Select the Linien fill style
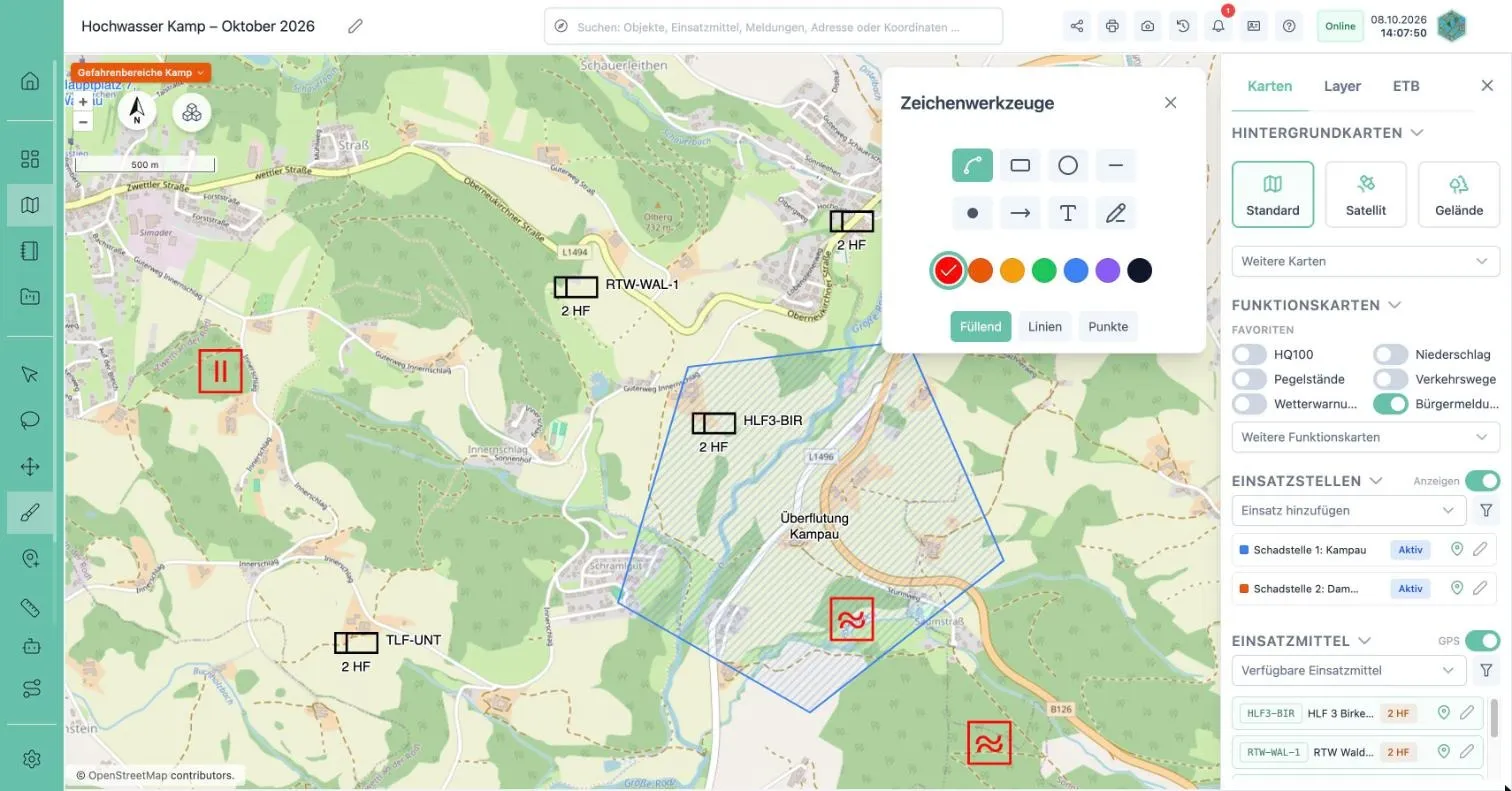This screenshot has height=791, width=1512. (x=1045, y=327)
